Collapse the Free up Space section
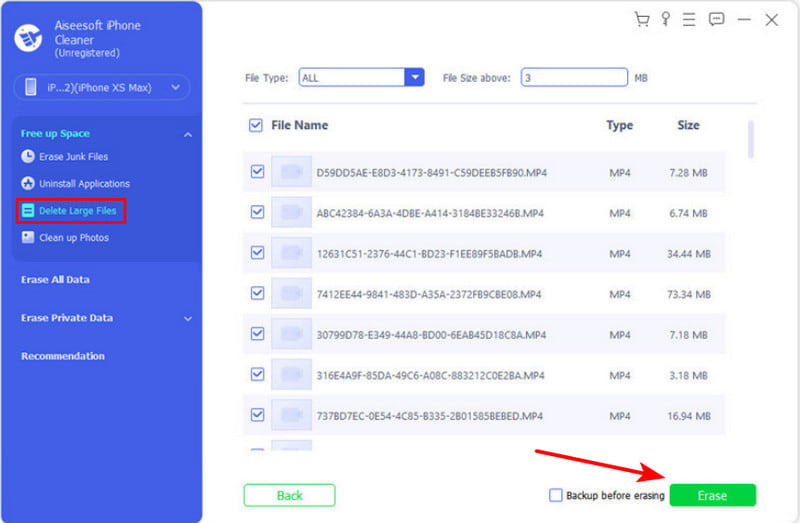Image resolution: width=800 pixels, height=523 pixels. tap(187, 134)
